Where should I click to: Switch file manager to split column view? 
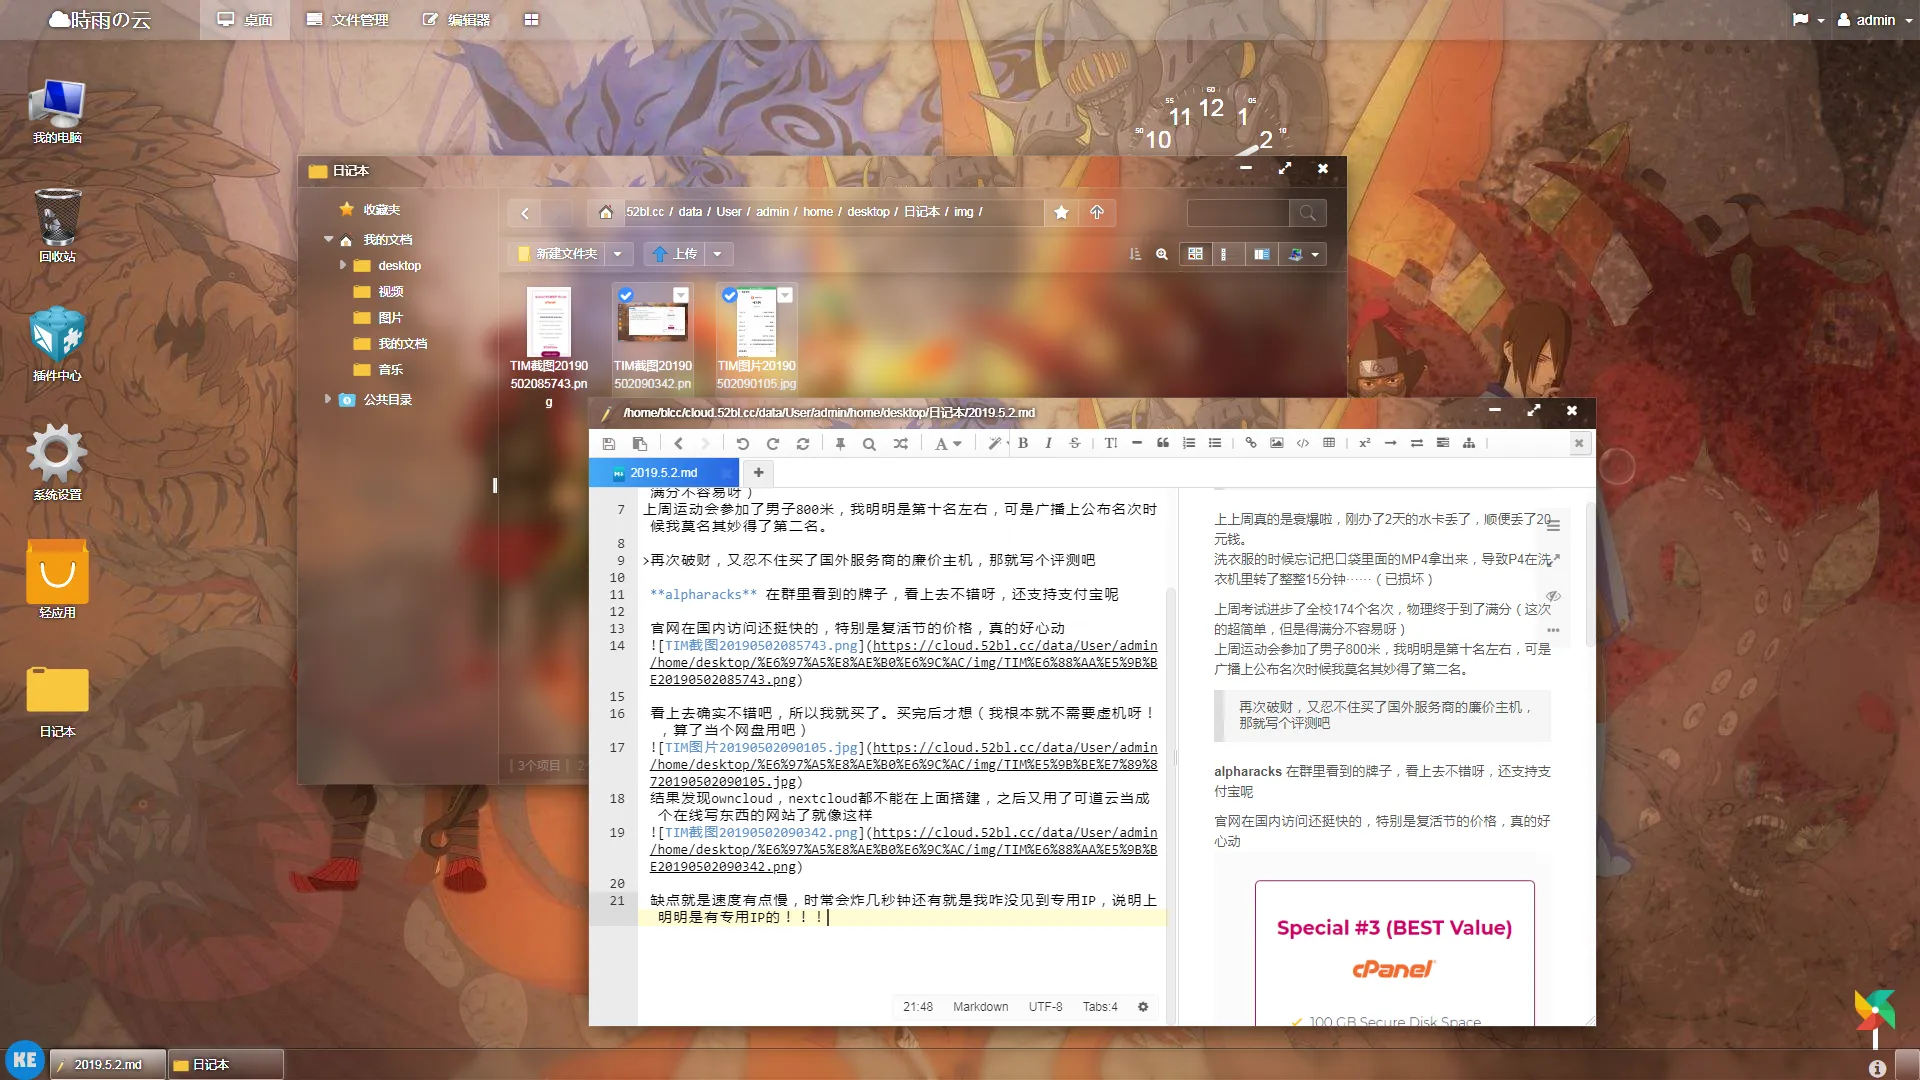click(1262, 254)
